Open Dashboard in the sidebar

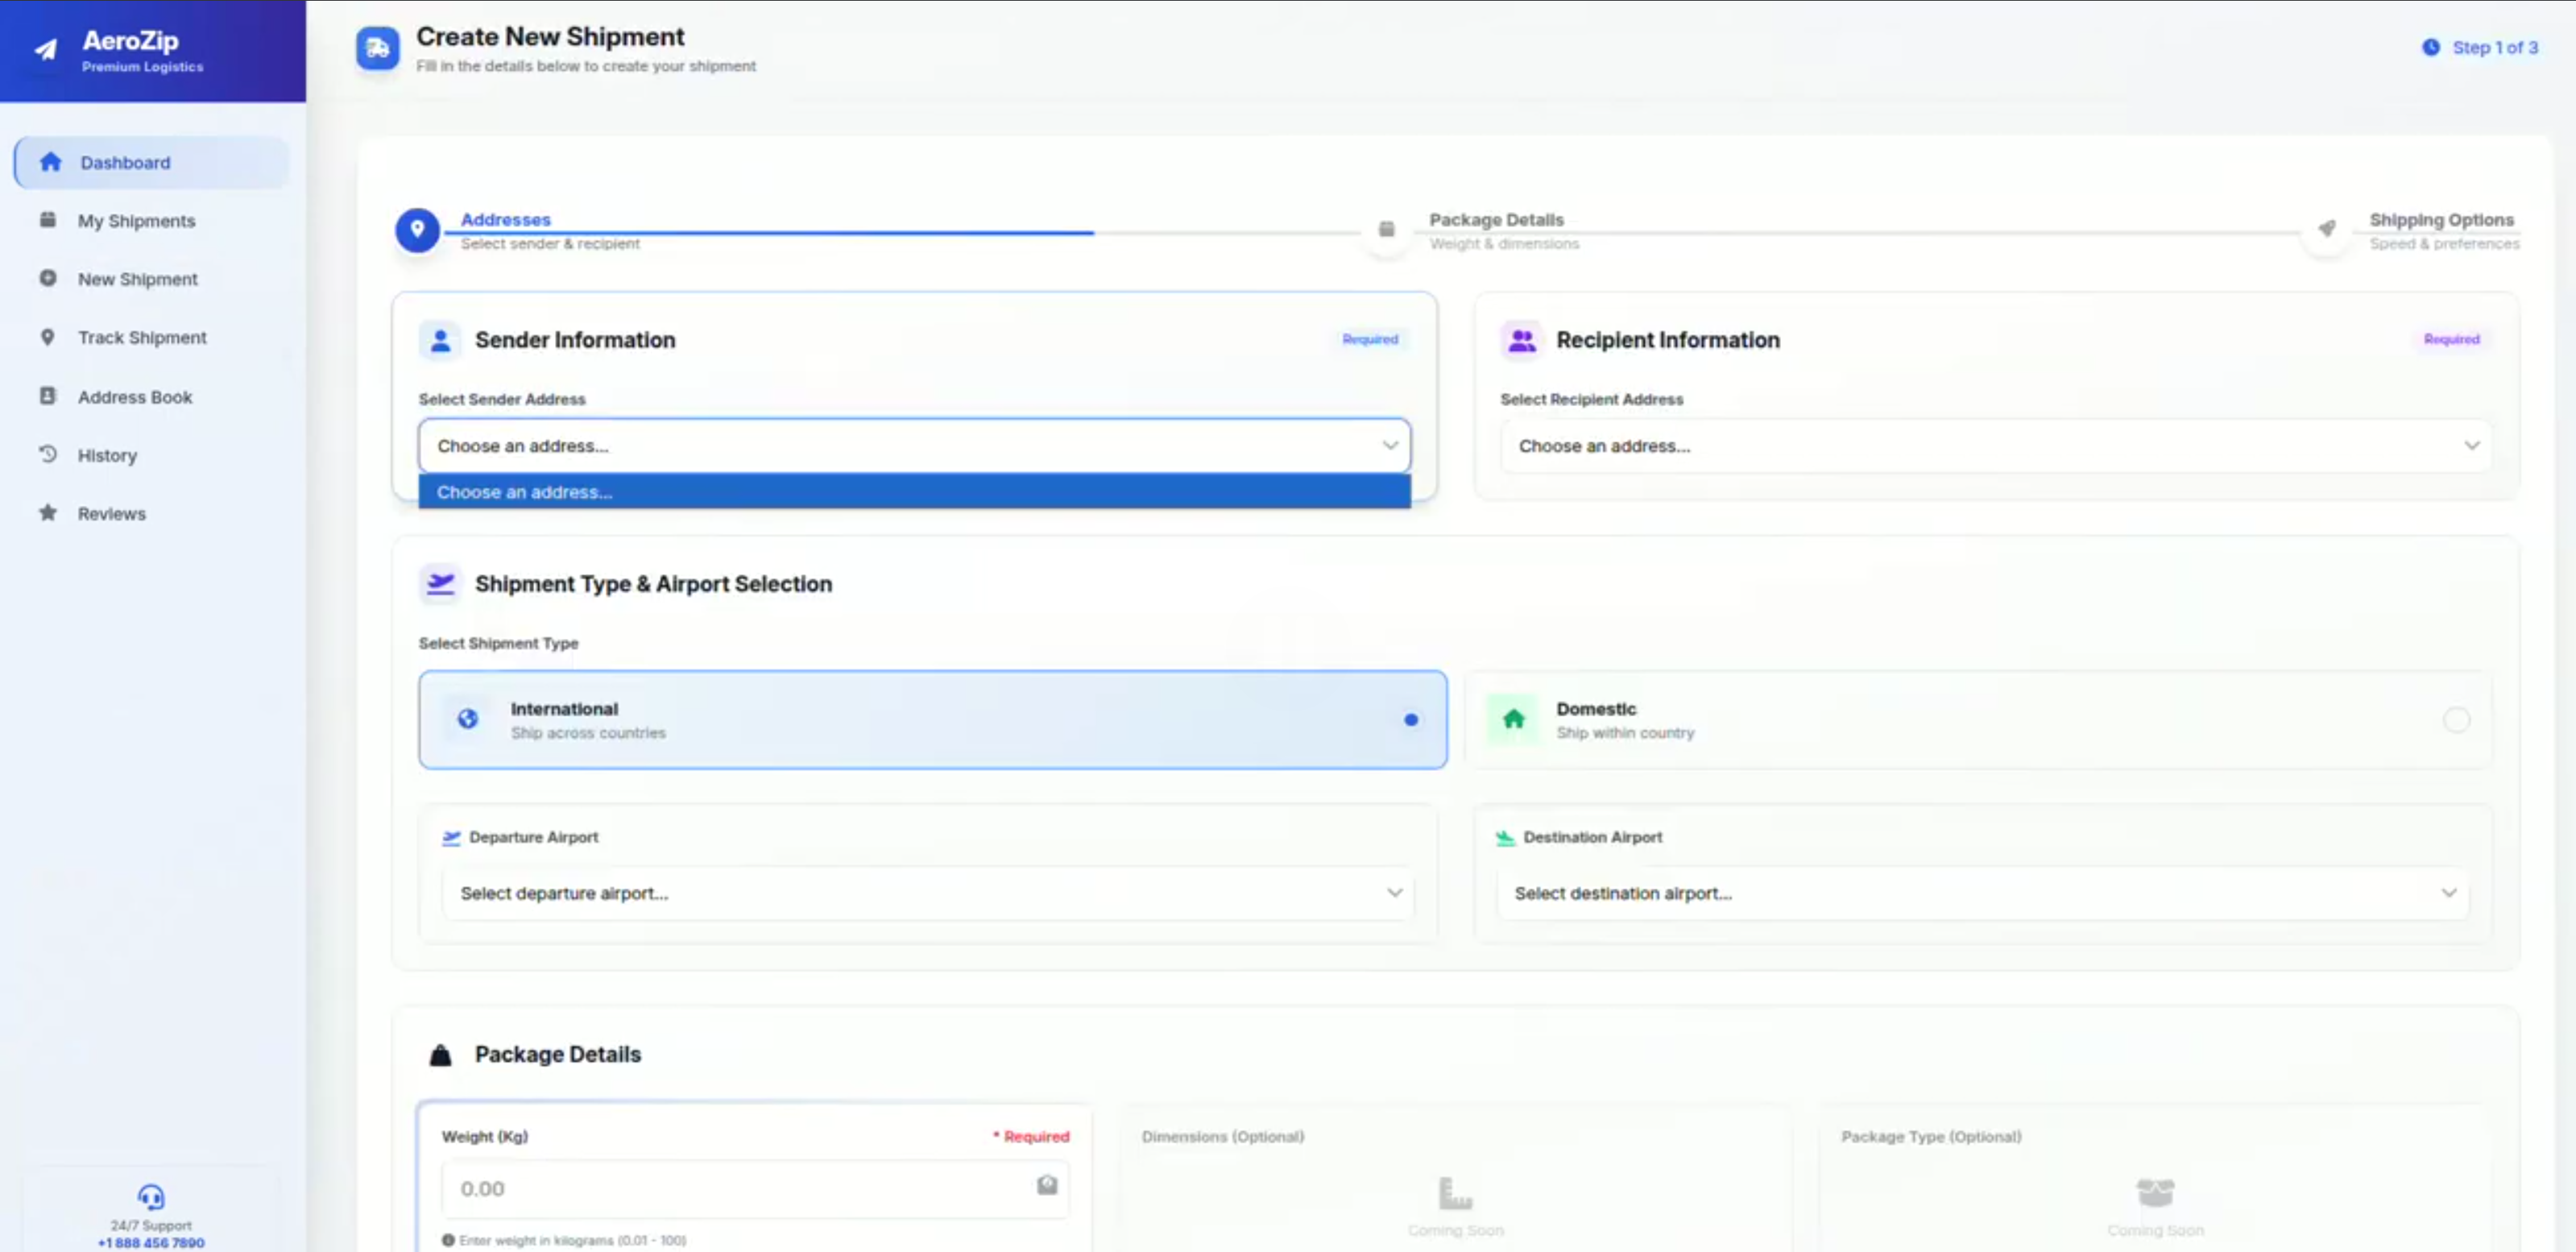pyautogui.click(x=152, y=162)
